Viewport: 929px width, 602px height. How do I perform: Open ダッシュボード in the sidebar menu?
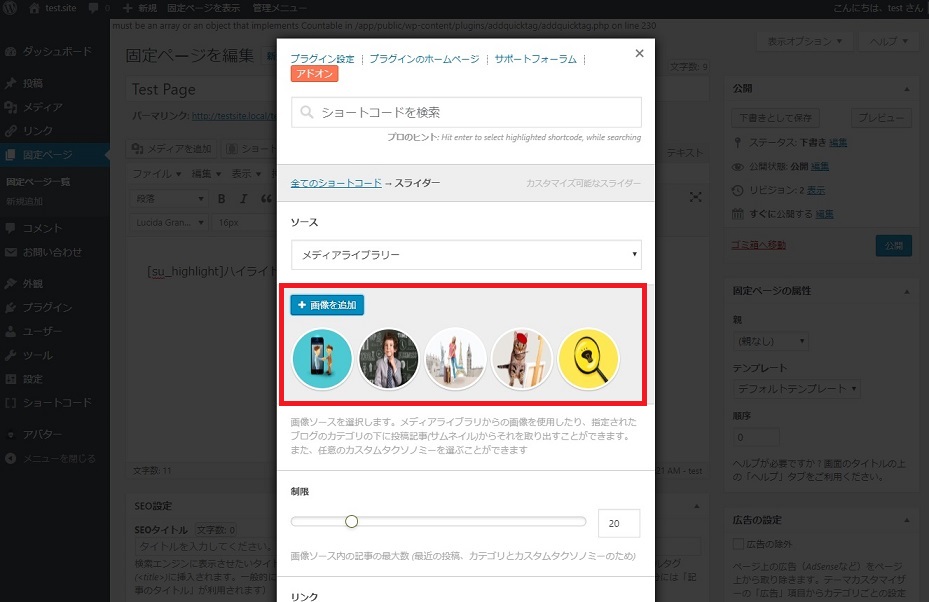click(x=57, y=51)
